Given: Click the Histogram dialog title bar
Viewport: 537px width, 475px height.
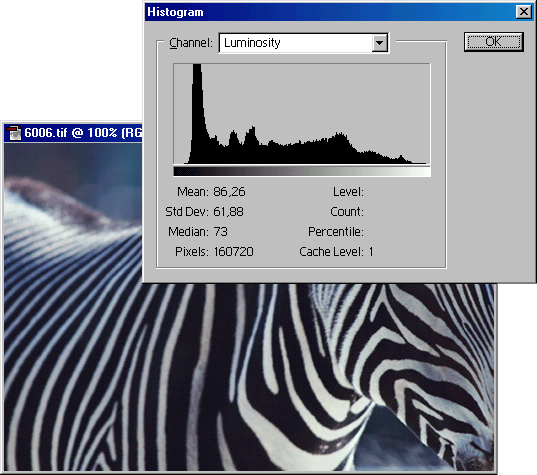Looking at the screenshot, I should pos(329,12).
